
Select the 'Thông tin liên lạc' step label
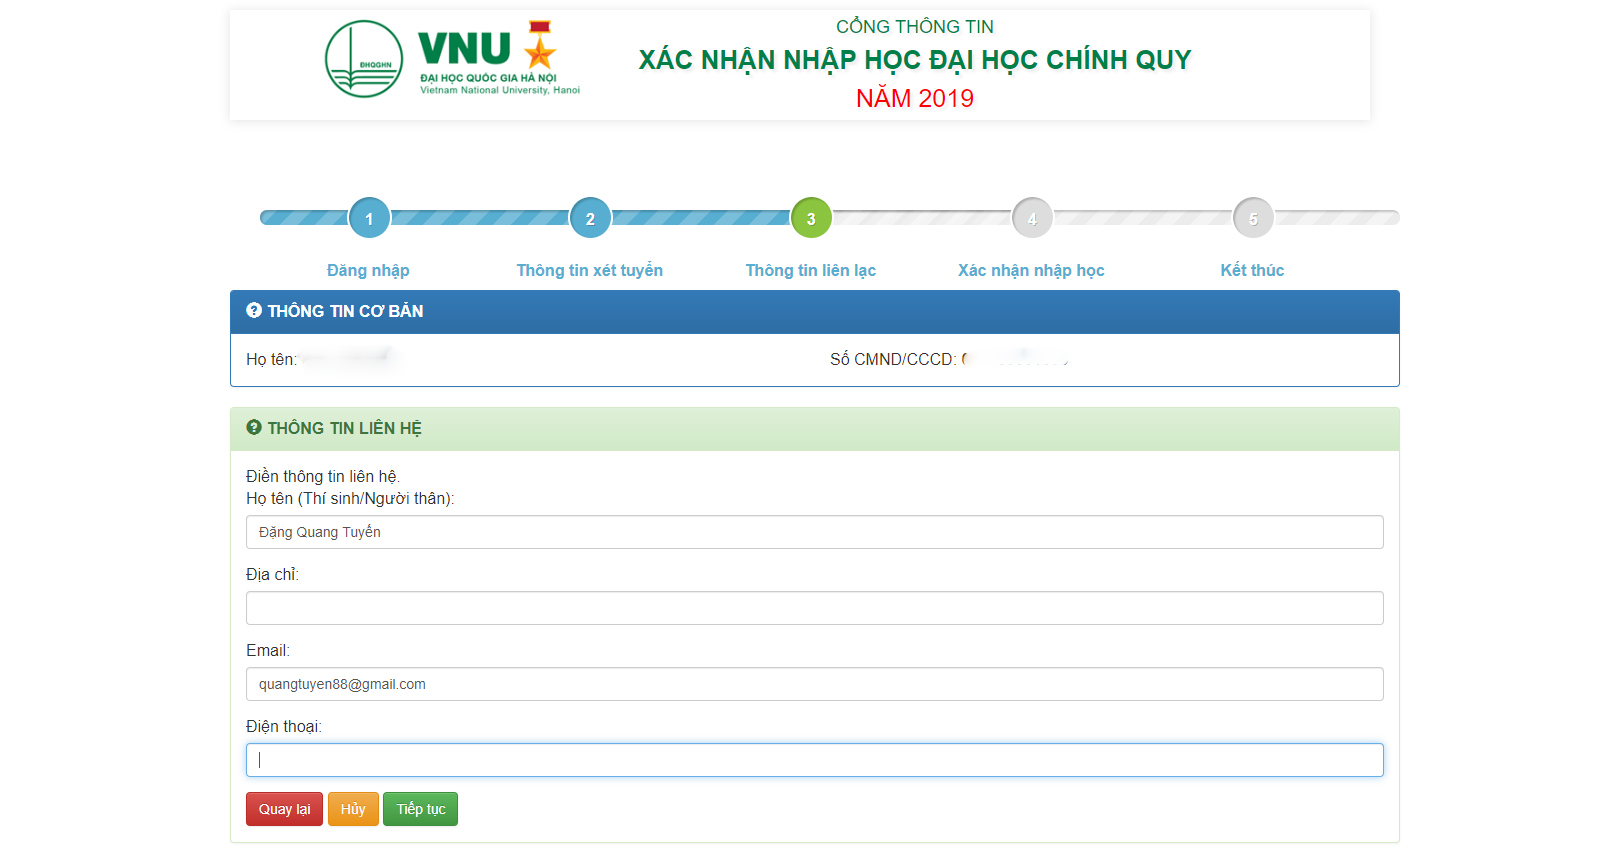coord(810,270)
